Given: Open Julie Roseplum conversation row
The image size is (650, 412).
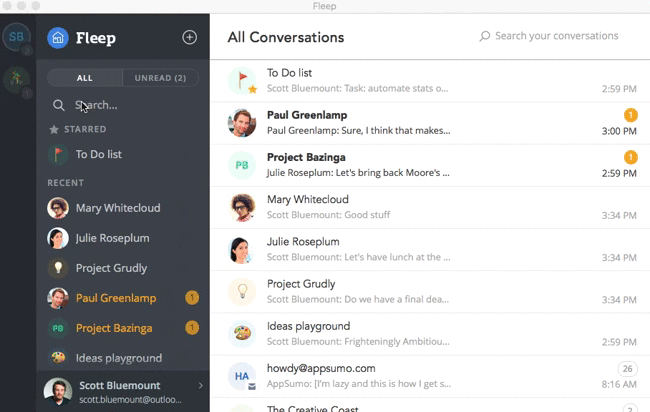Looking at the screenshot, I should click(430, 250).
